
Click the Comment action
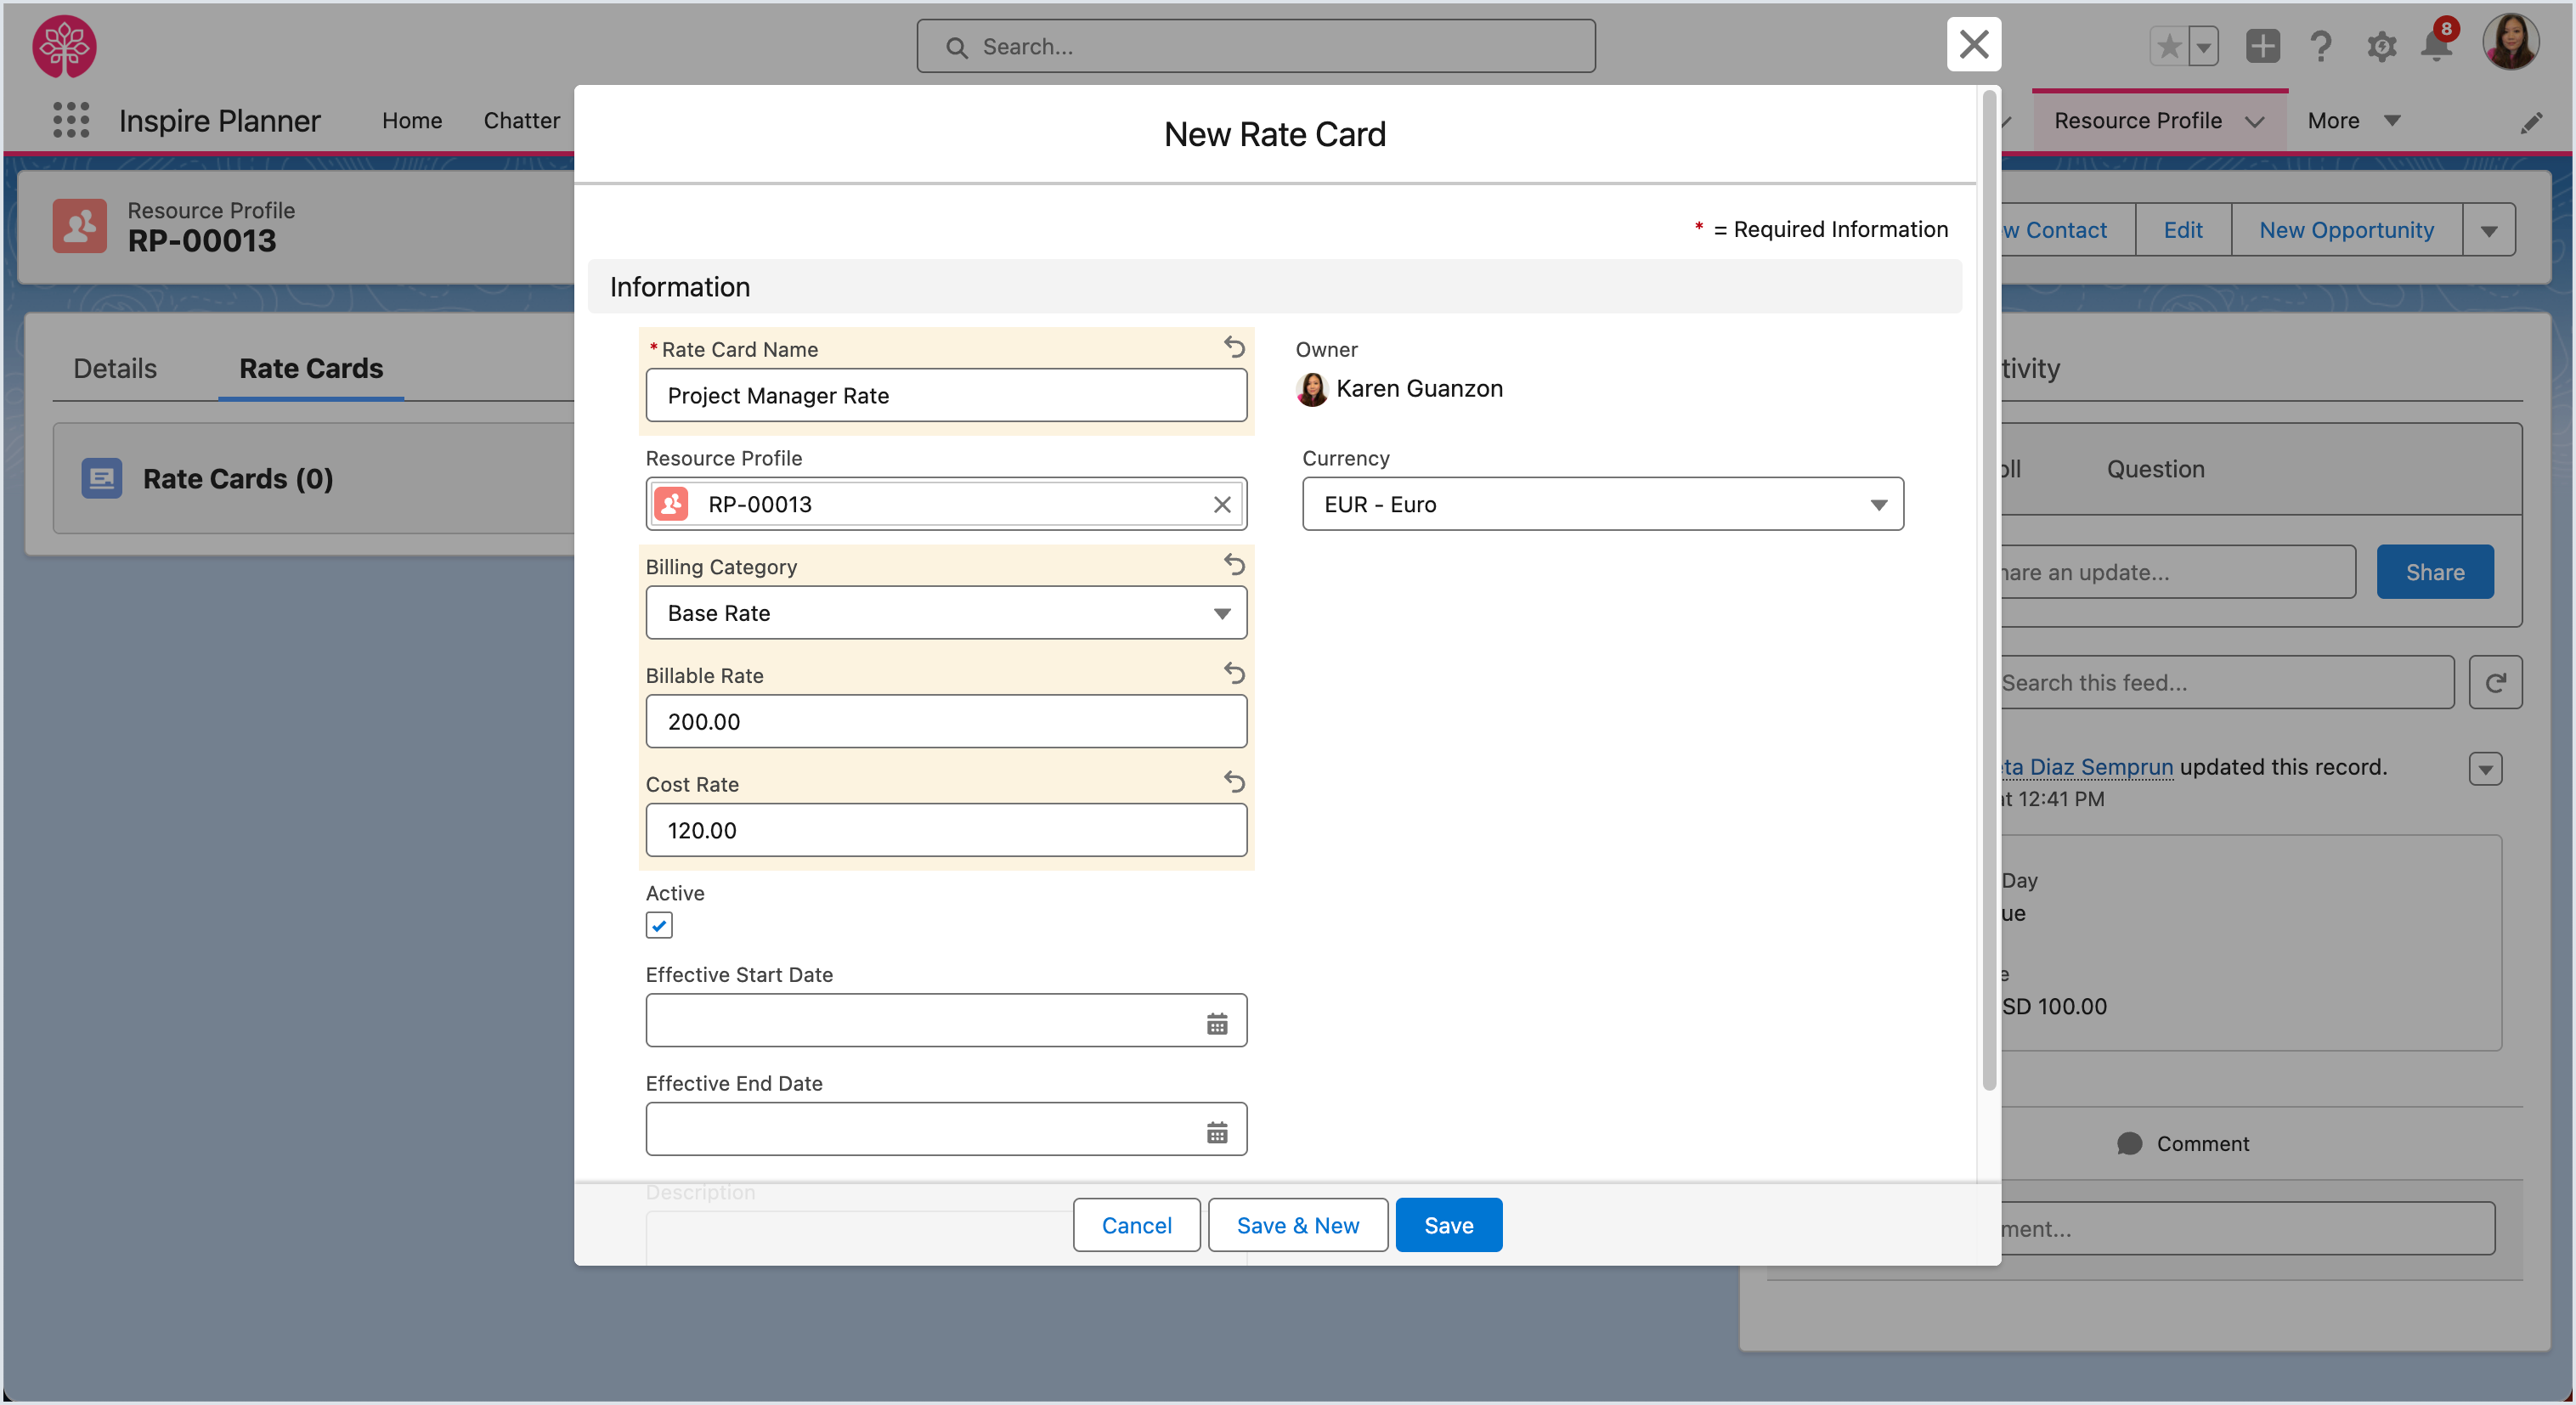tap(2183, 1143)
